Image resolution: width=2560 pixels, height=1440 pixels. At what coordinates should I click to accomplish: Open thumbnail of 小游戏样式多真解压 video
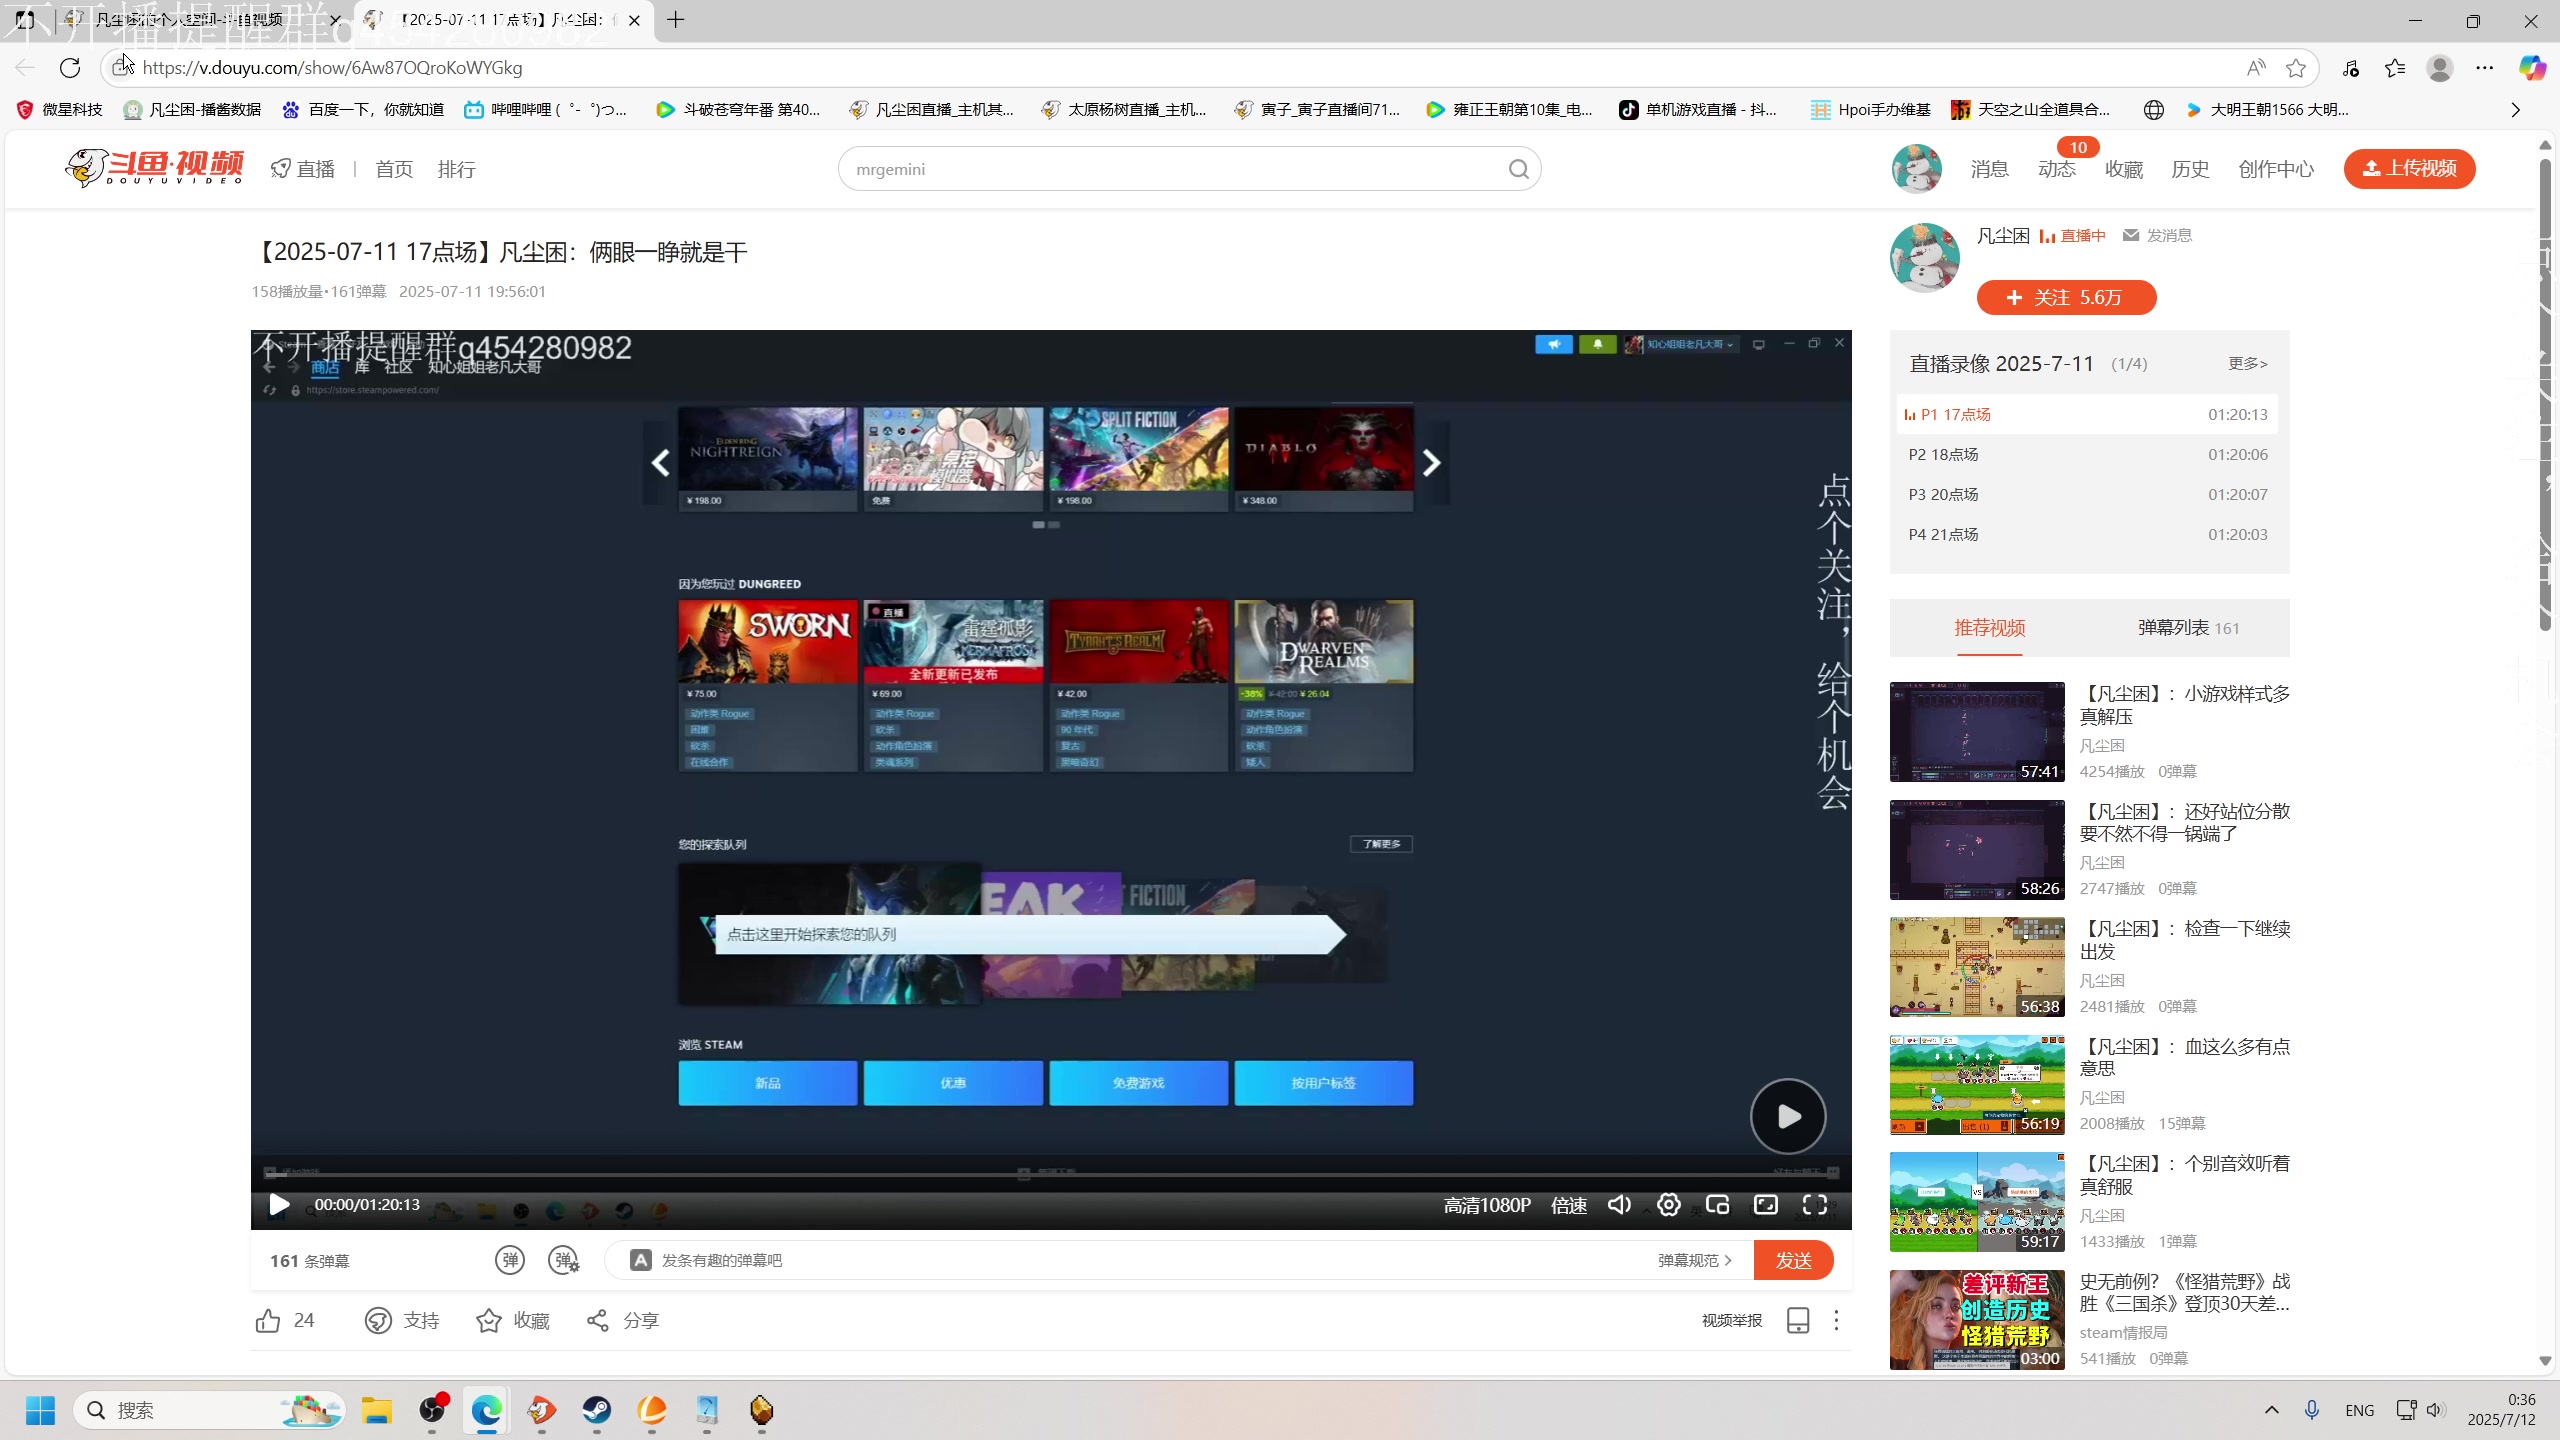pyautogui.click(x=1976, y=732)
